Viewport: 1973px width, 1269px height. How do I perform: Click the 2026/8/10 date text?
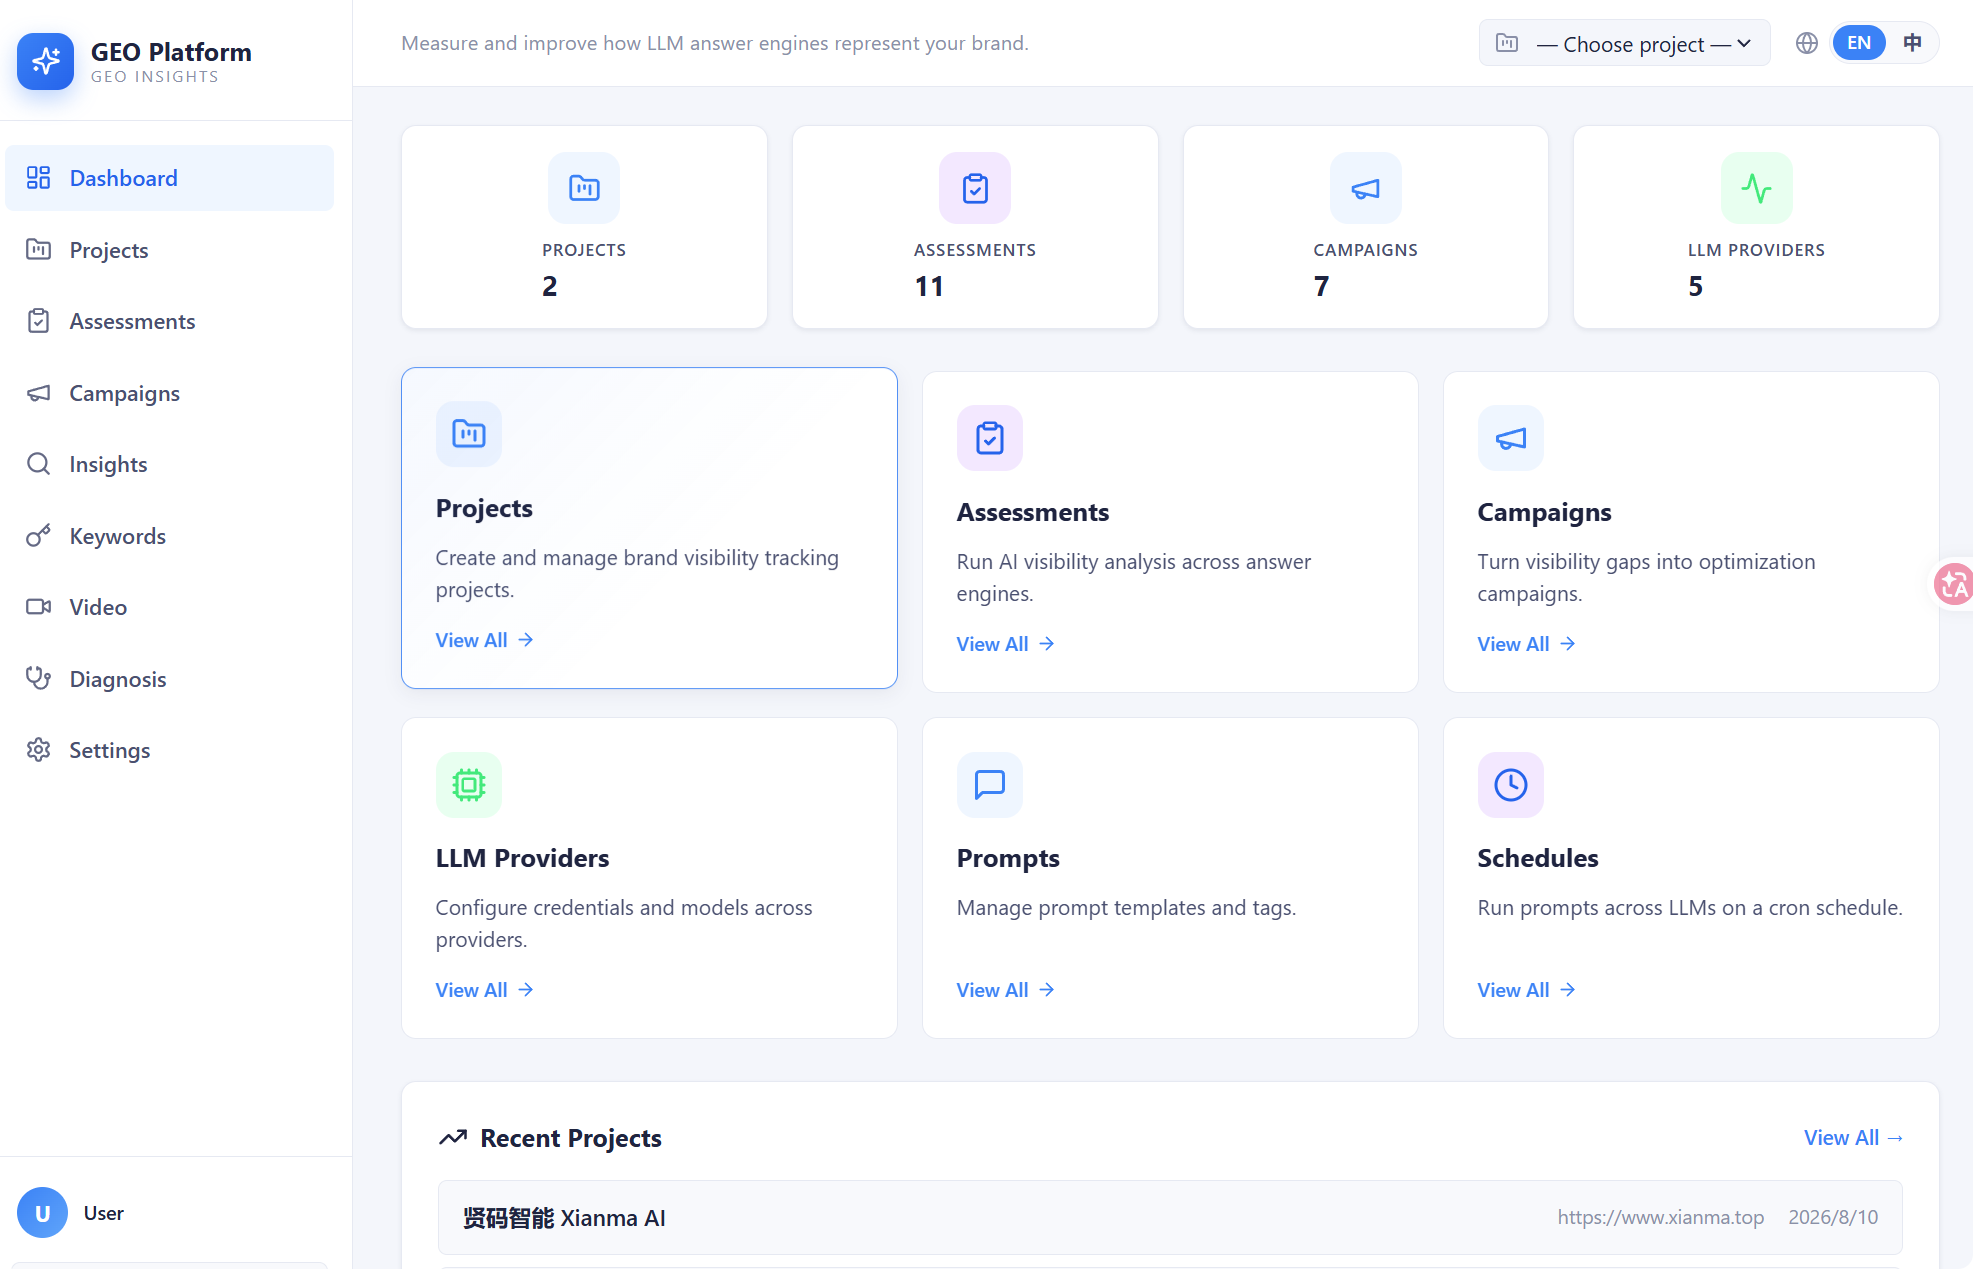click(1833, 1217)
